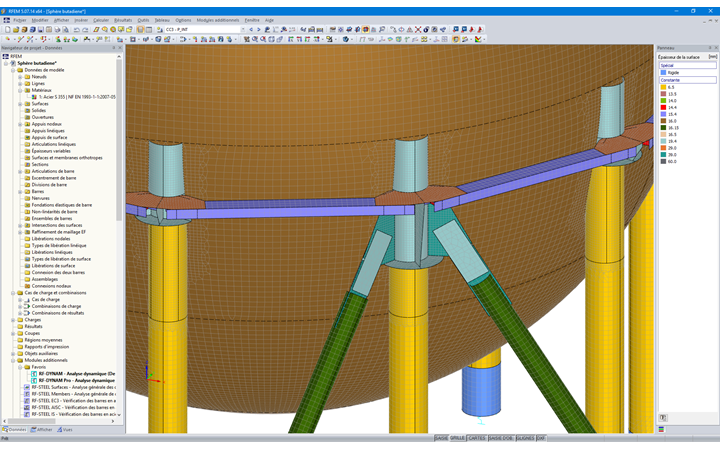
Task: Open the Résultats menu
Action: (123, 20)
